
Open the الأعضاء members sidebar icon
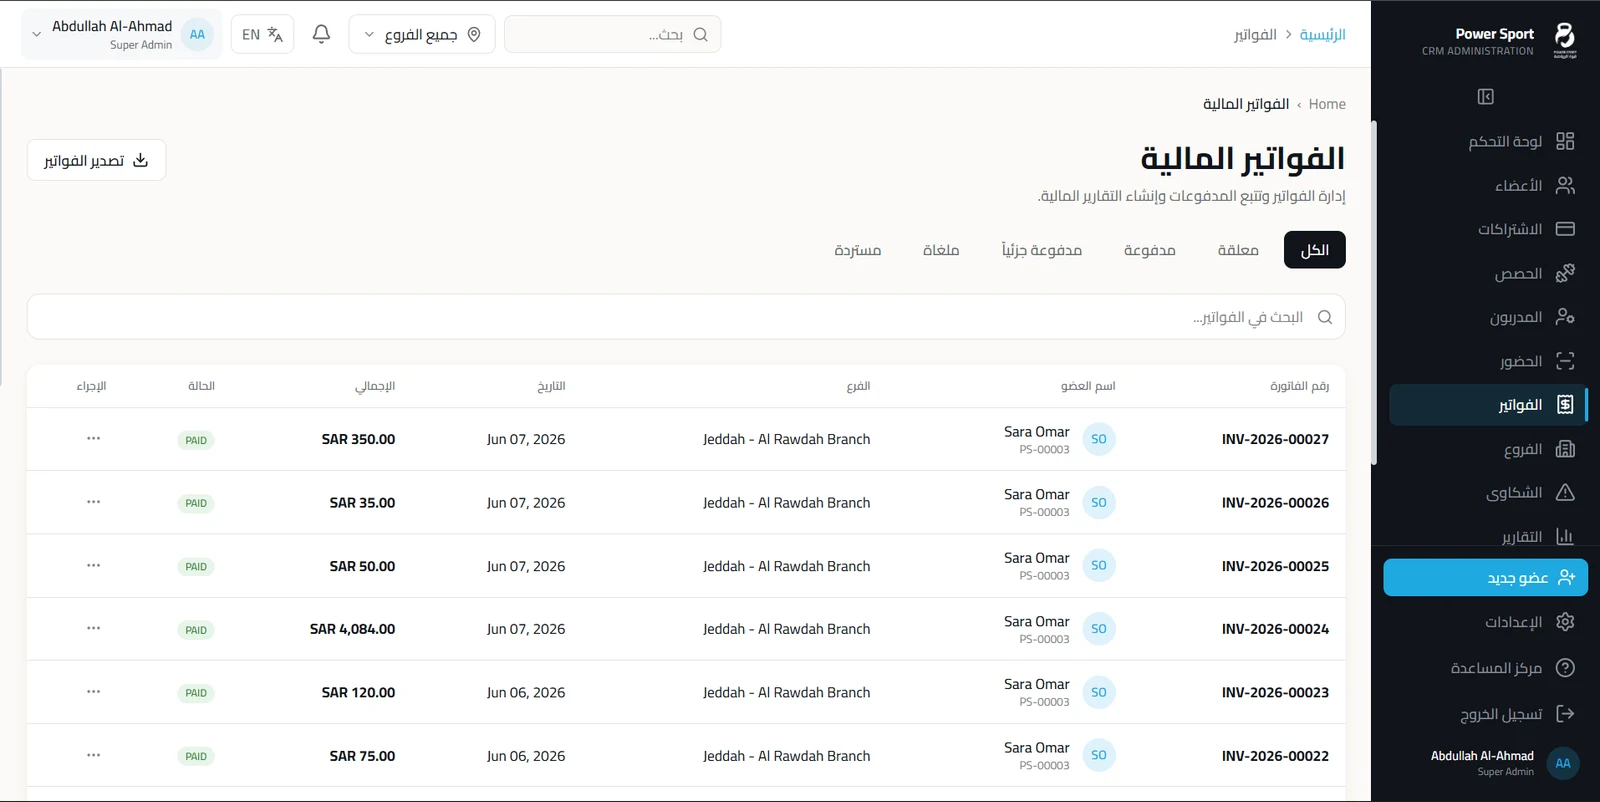(1565, 185)
